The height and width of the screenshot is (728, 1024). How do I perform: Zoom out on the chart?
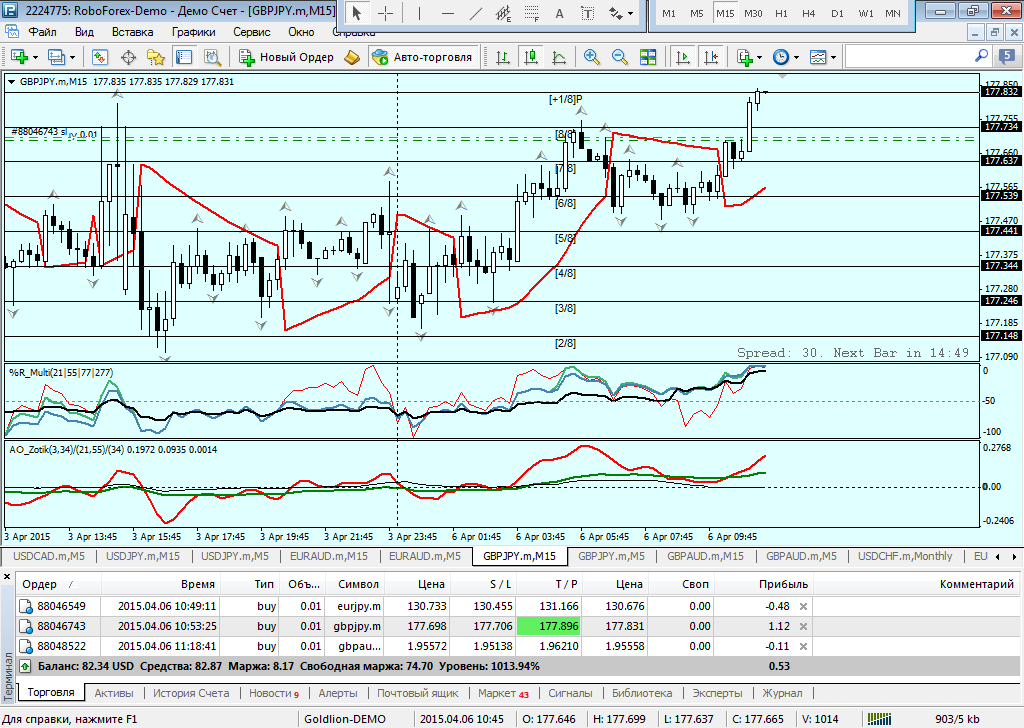pos(620,57)
